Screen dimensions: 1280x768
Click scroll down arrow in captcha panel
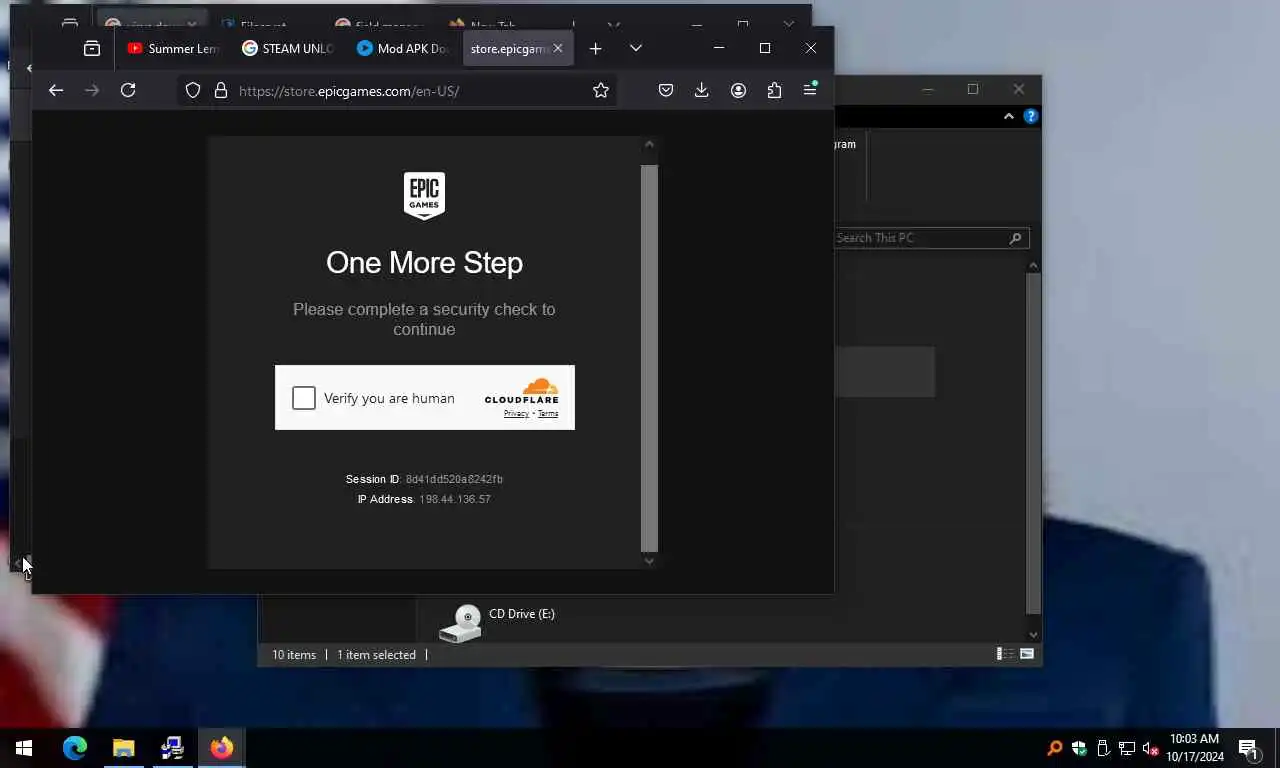point(649,561)
